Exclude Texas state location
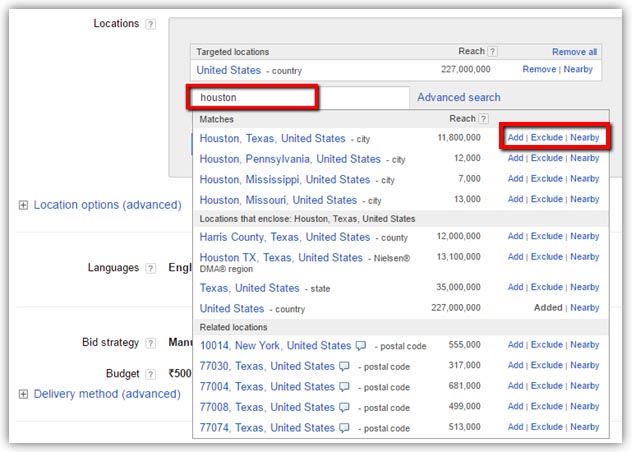The width and height of the screenshot is (632, 452). tap(547, 287)
